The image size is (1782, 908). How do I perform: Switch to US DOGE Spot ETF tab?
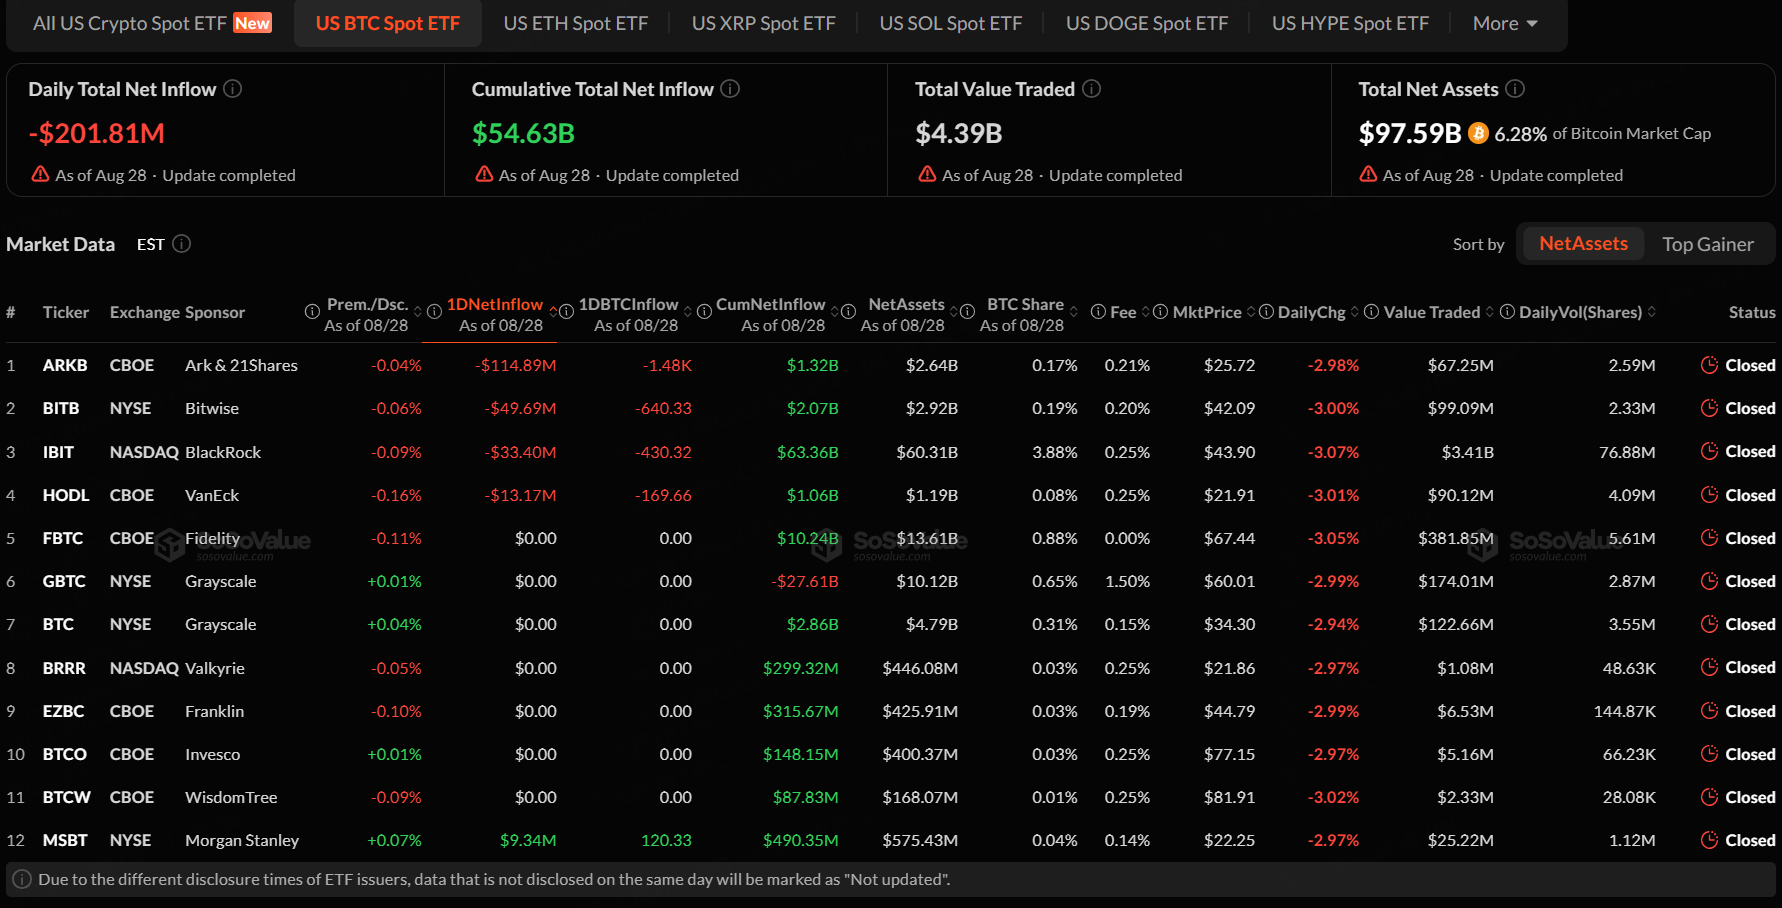pyautogui.click(x=1147, y=23)
